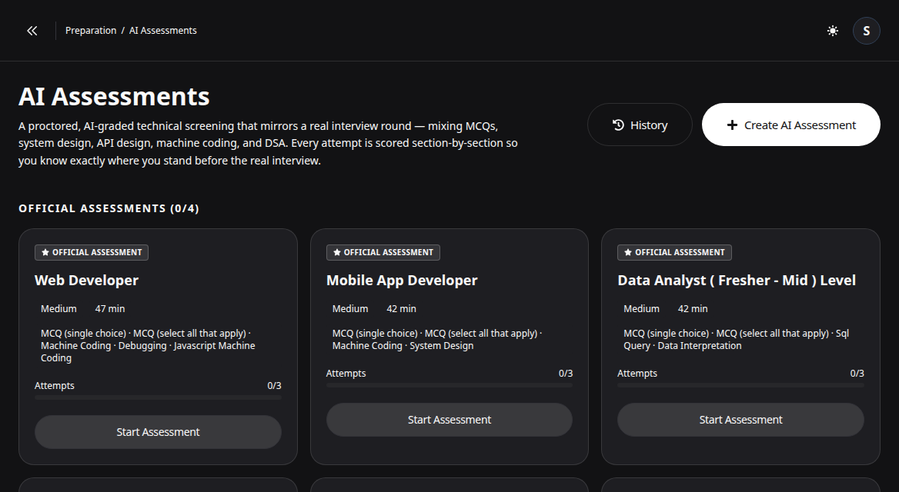Click 42 min duration on Data Analyst card
Viewport: 899px width, 492px height.
pyautogui.click(x=693, y=309)
